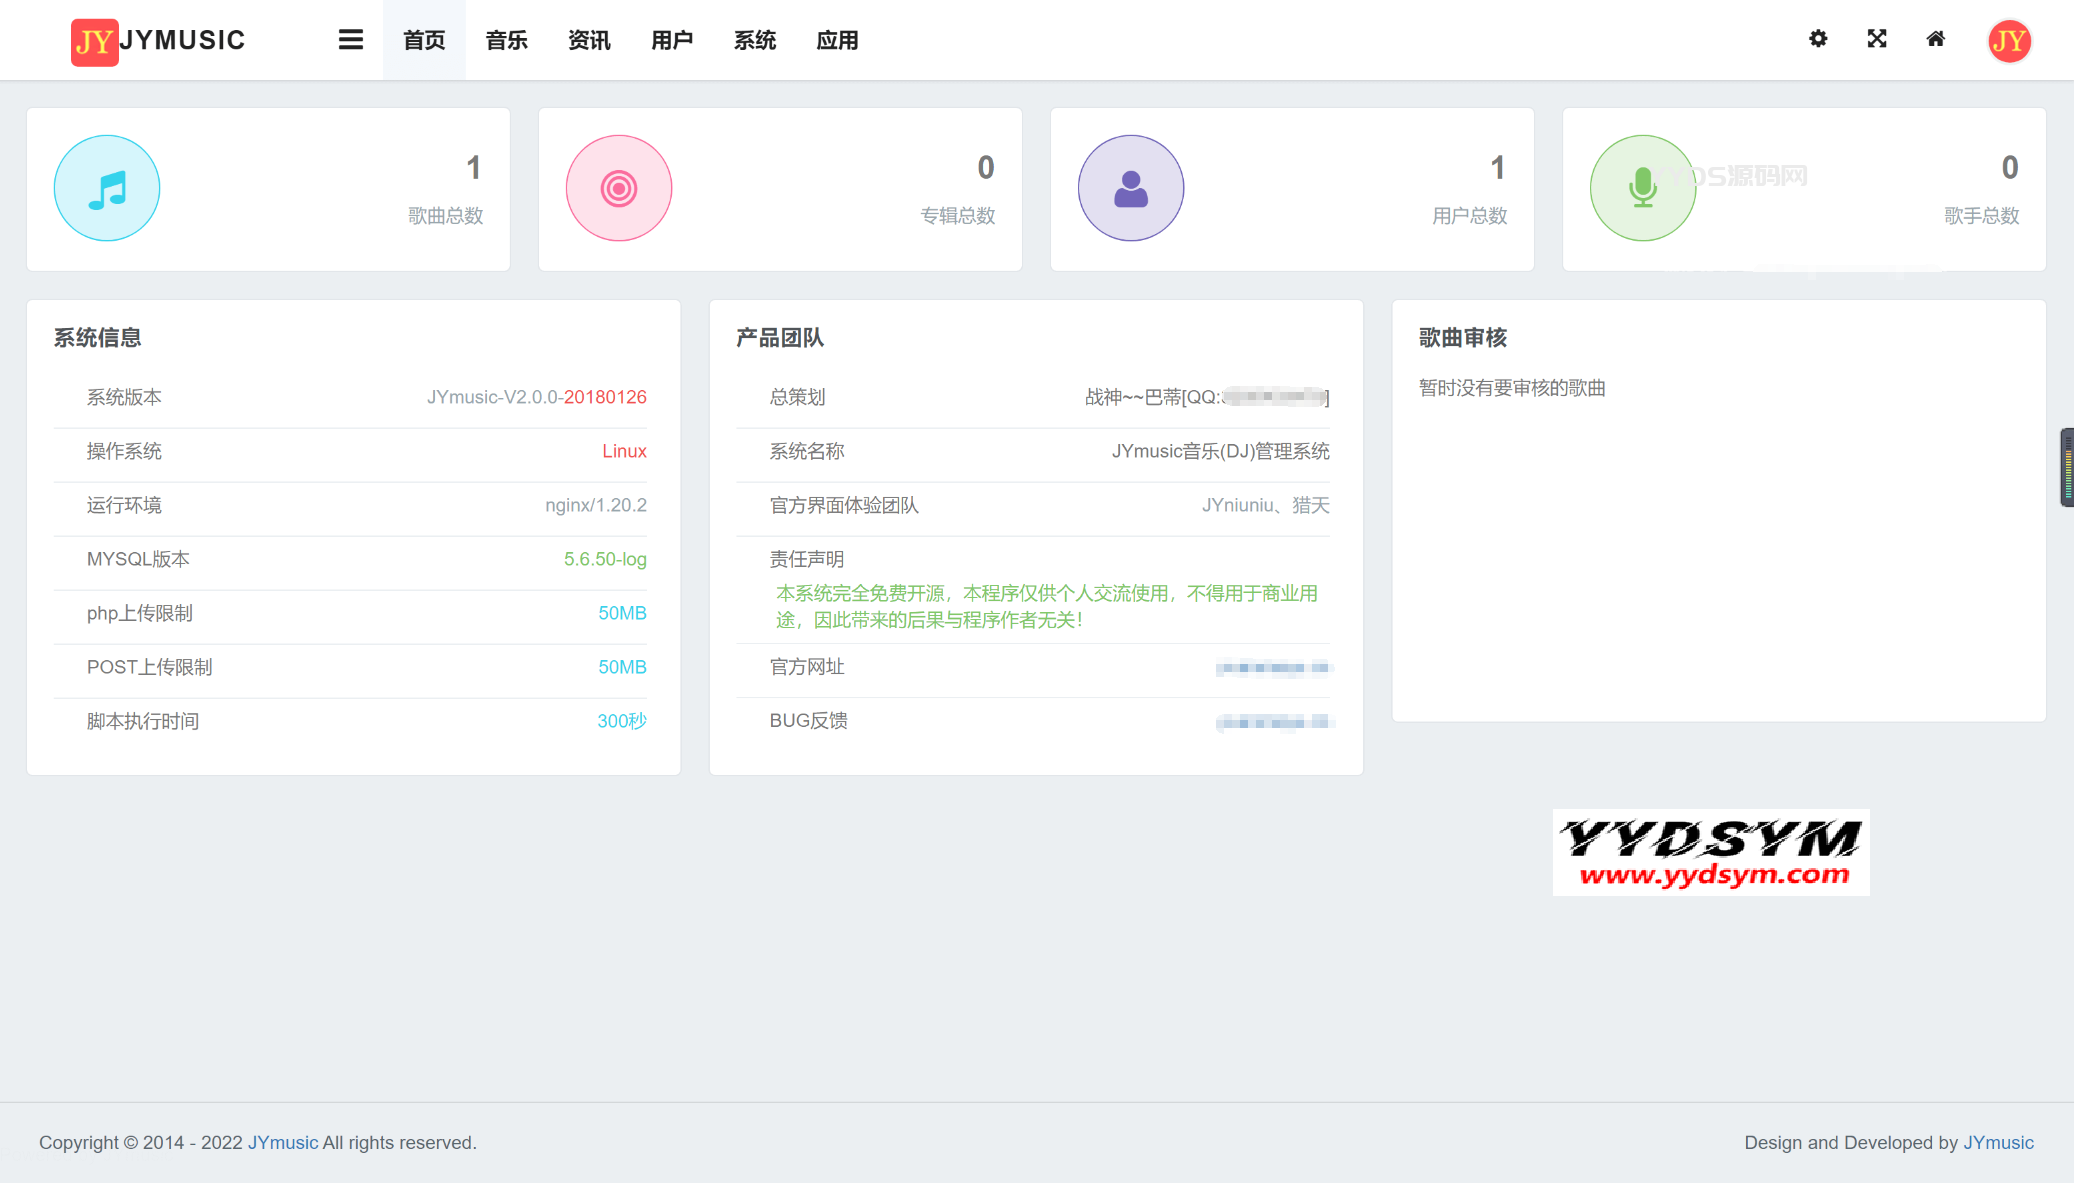The height and width of the screenshot is (1183, 2074).
Task: Click the fullscreen expand icon
Action: click(x=1877, y=39)
